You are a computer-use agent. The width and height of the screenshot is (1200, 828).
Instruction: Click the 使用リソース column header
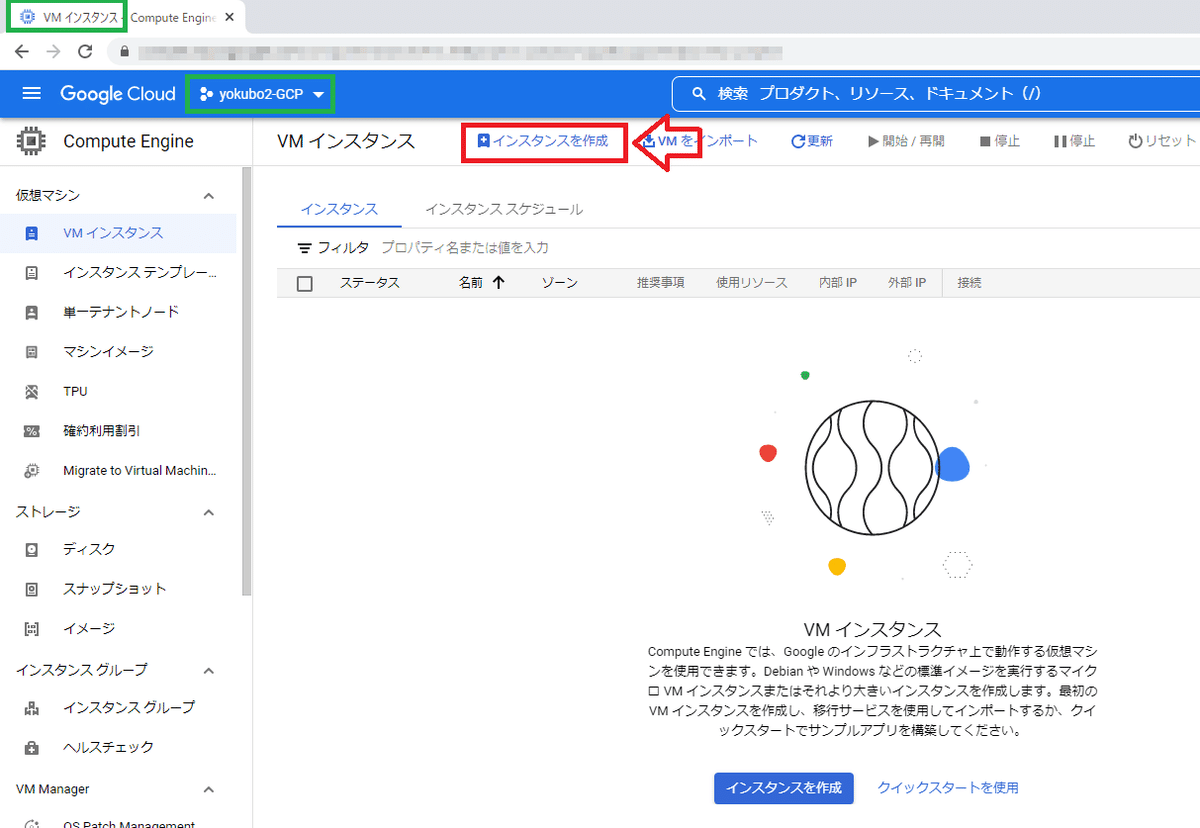pyautogui.click(x=752, y=283)
